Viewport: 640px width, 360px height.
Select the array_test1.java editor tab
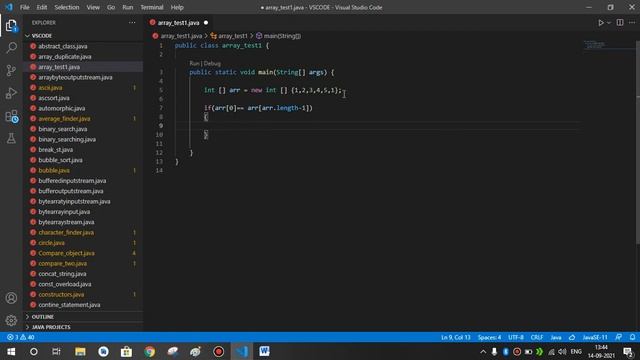(179, 23)
